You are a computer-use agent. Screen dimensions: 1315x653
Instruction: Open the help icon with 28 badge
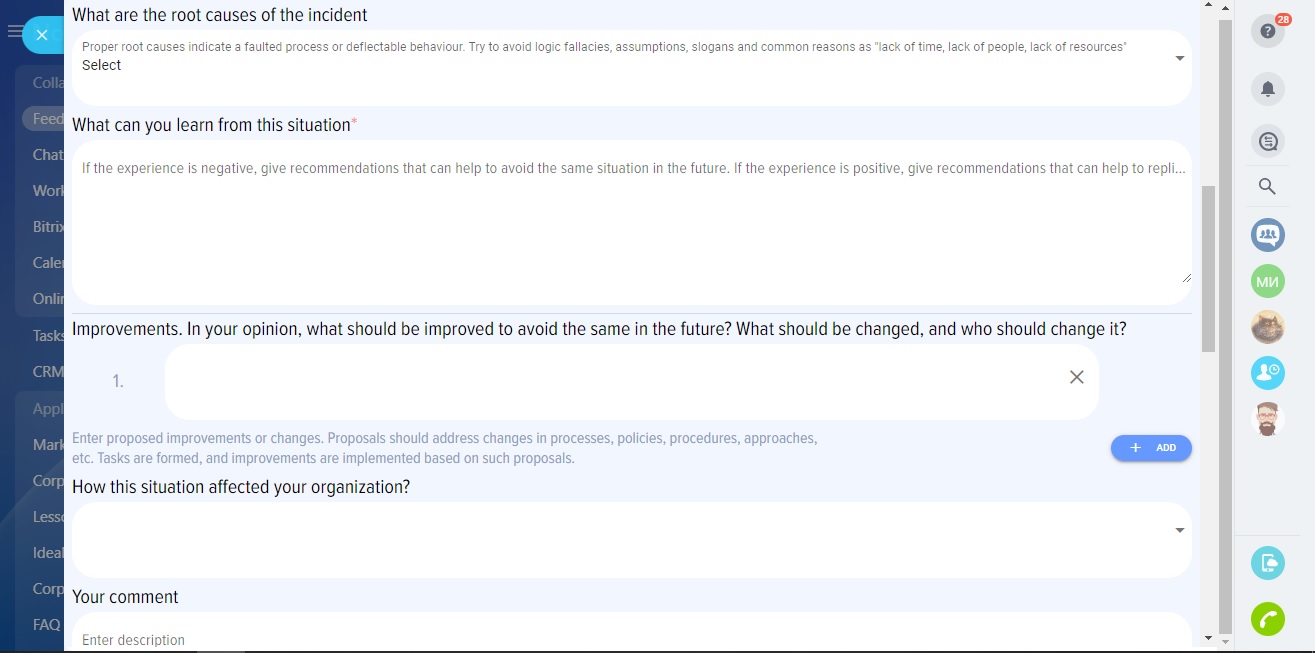1267,31
